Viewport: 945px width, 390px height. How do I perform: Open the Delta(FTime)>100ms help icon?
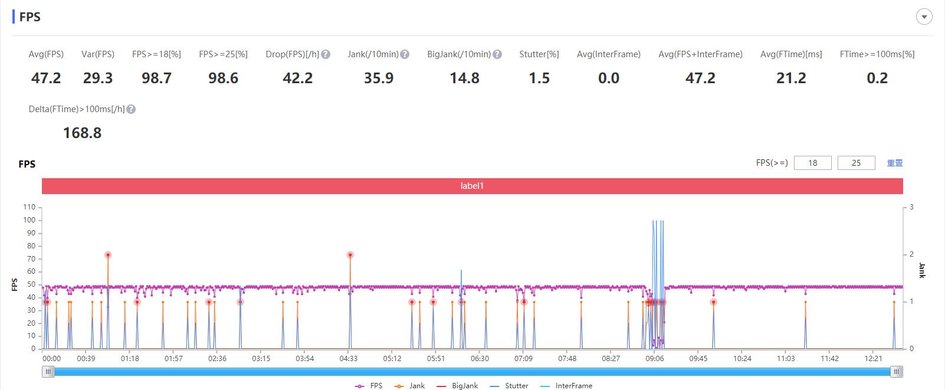[x=131, y=109]
